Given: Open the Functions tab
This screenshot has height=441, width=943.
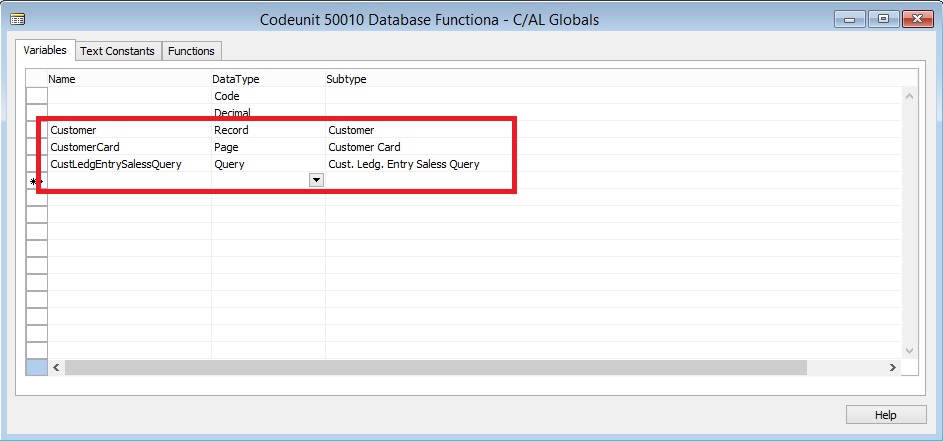Looking at the screenshot, I should 190,51.
